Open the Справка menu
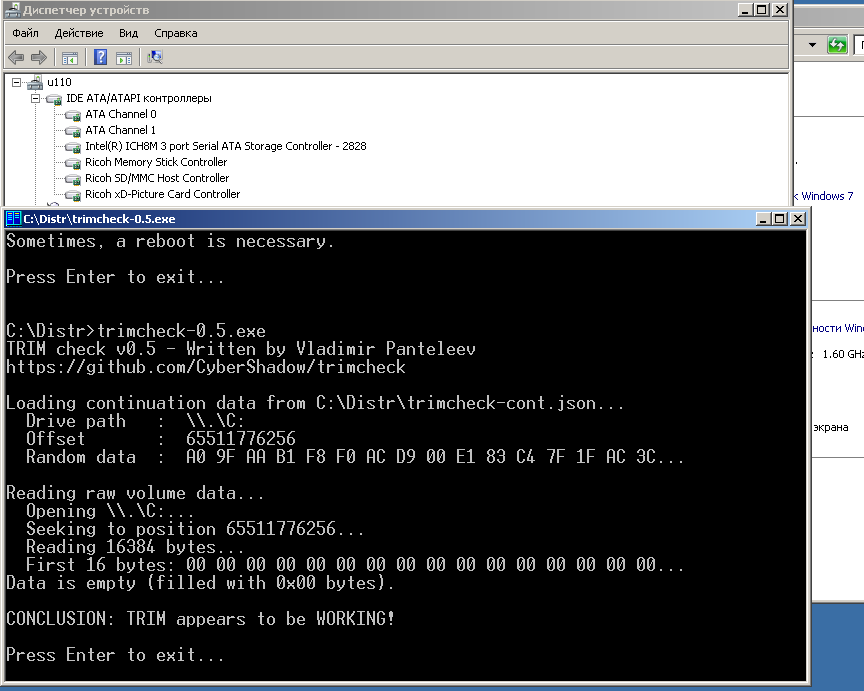Image resolution: width=864 pixels, height=691 pixels. coord(176,33)
